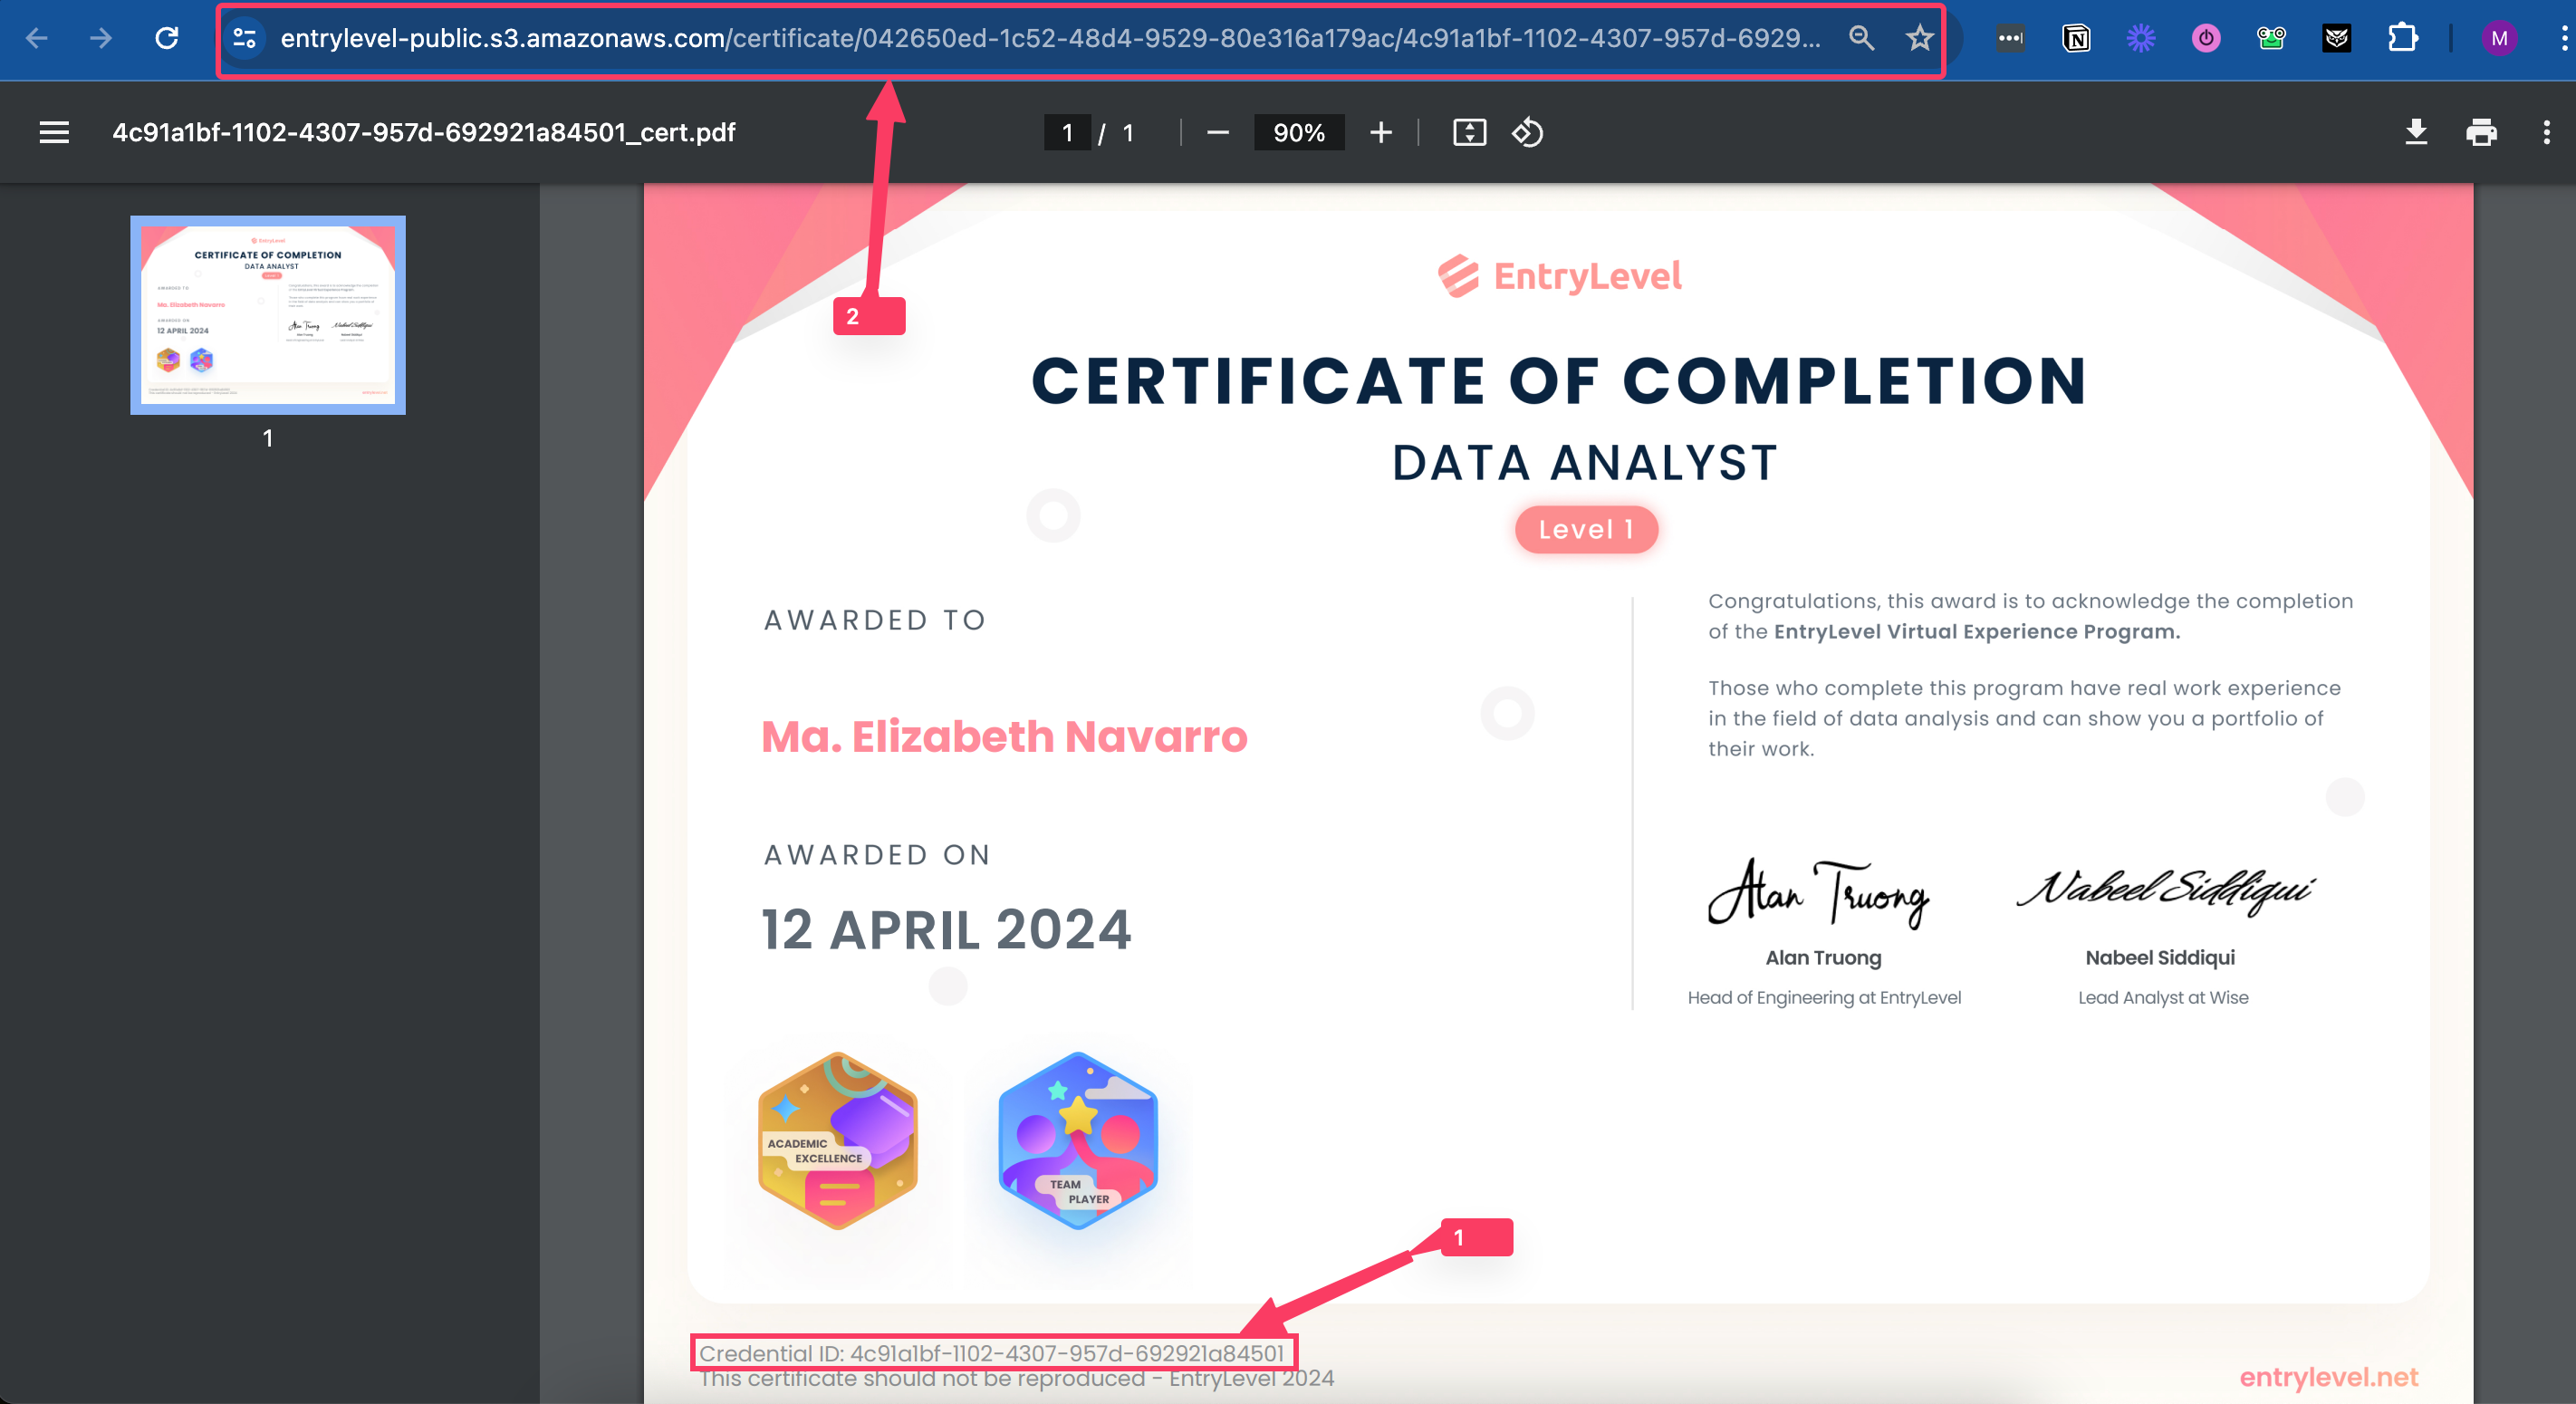Go back to the previous page

coord(37,38)
